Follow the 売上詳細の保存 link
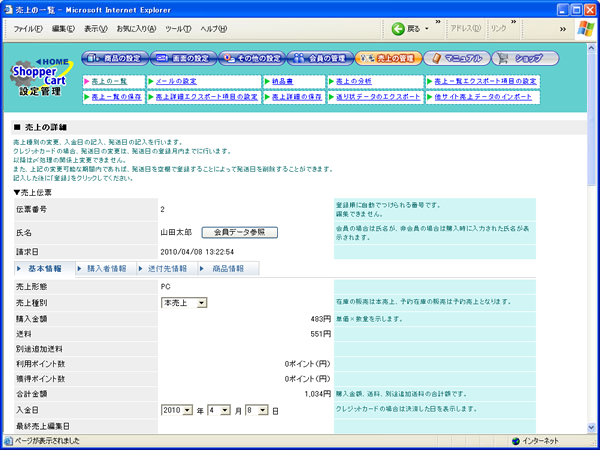Screen dimensions: 600x450 (x=297, y=97)
